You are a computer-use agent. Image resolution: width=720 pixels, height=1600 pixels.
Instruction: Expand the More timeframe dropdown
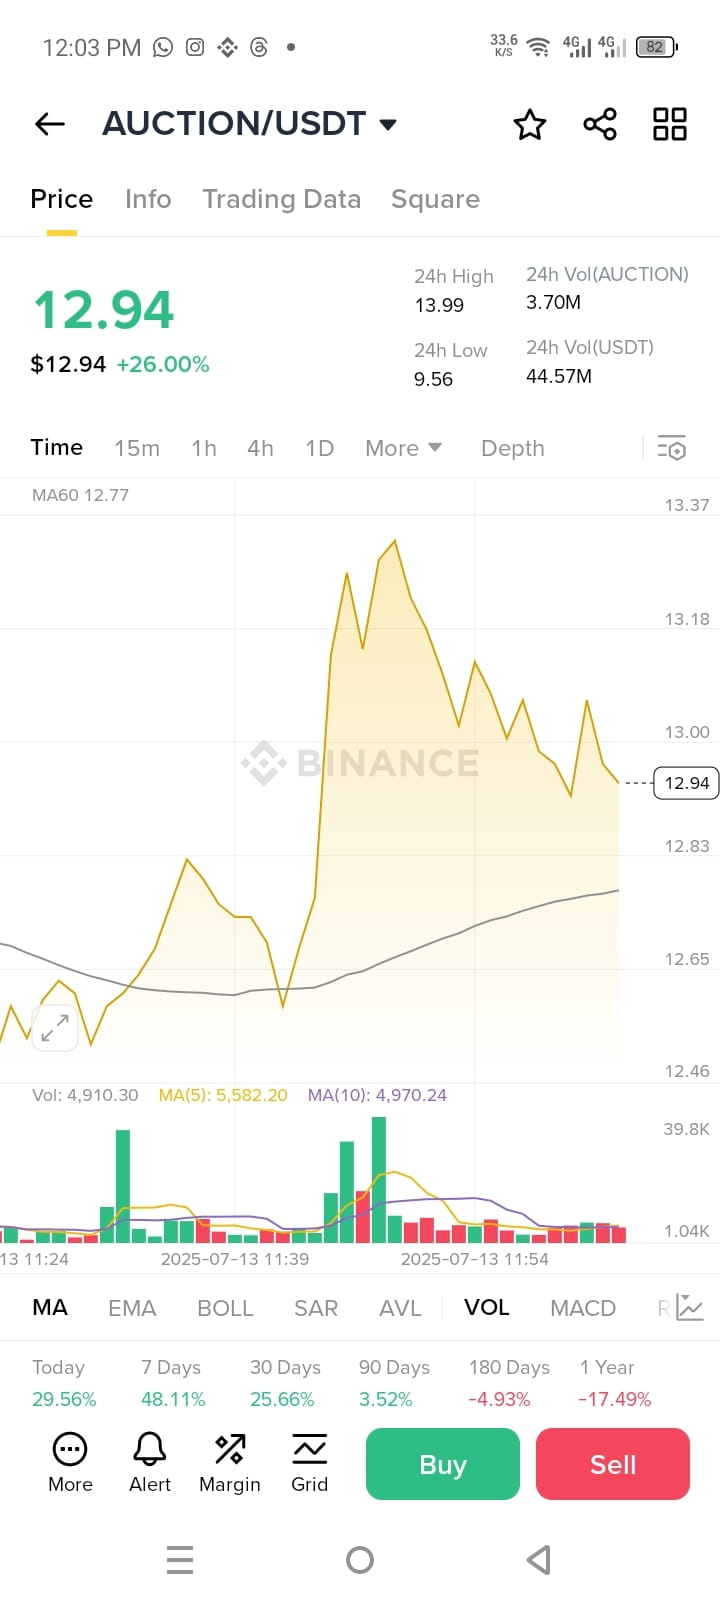click(403, 448)
